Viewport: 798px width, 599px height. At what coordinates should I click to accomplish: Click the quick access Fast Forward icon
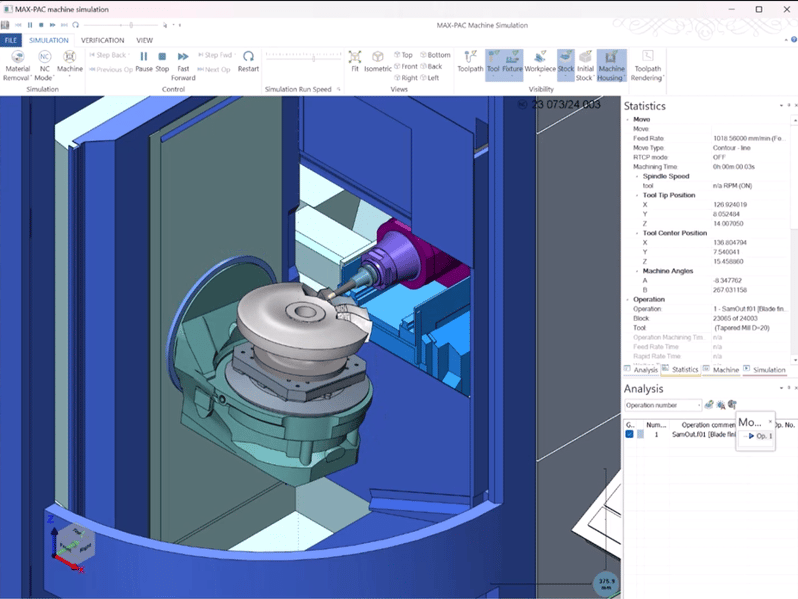coord(52,25)
